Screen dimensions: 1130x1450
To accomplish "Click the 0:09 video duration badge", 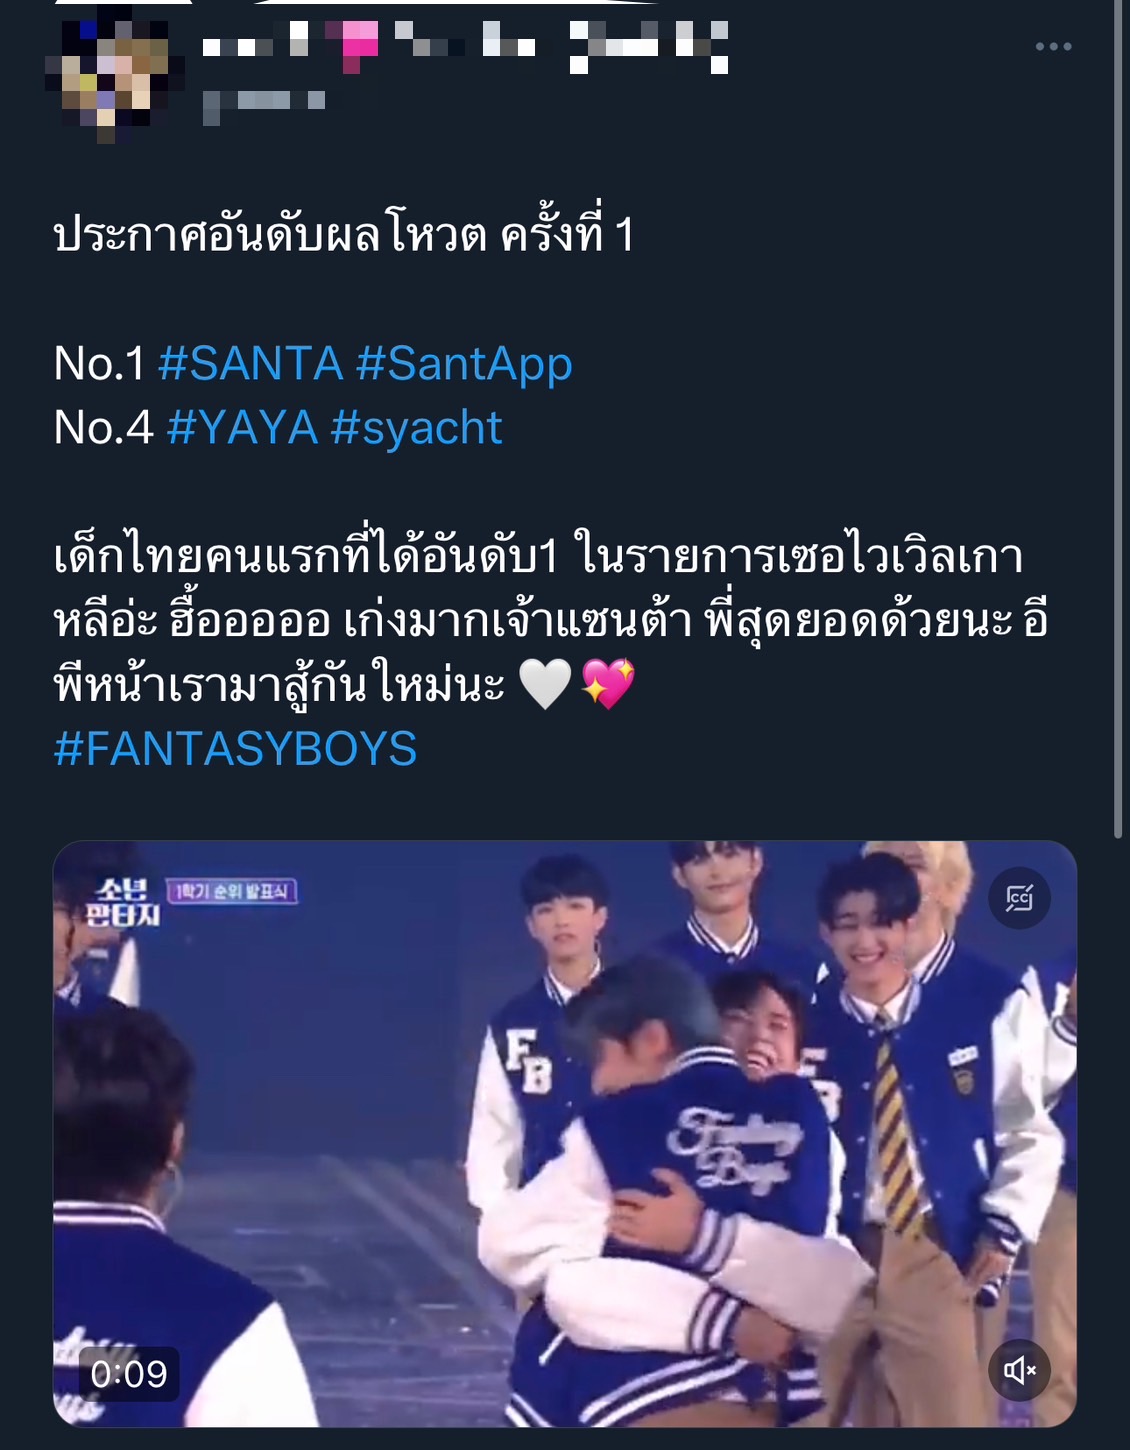I will [129, 1373].
